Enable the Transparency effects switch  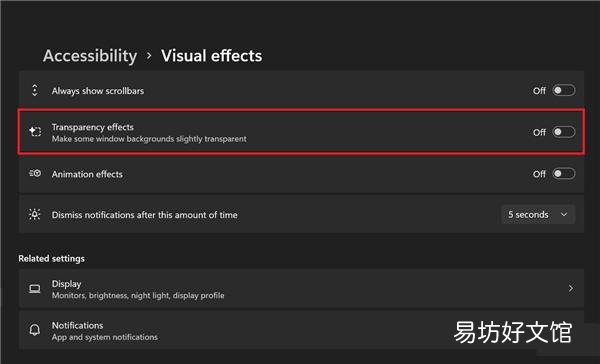pos(564,132)
